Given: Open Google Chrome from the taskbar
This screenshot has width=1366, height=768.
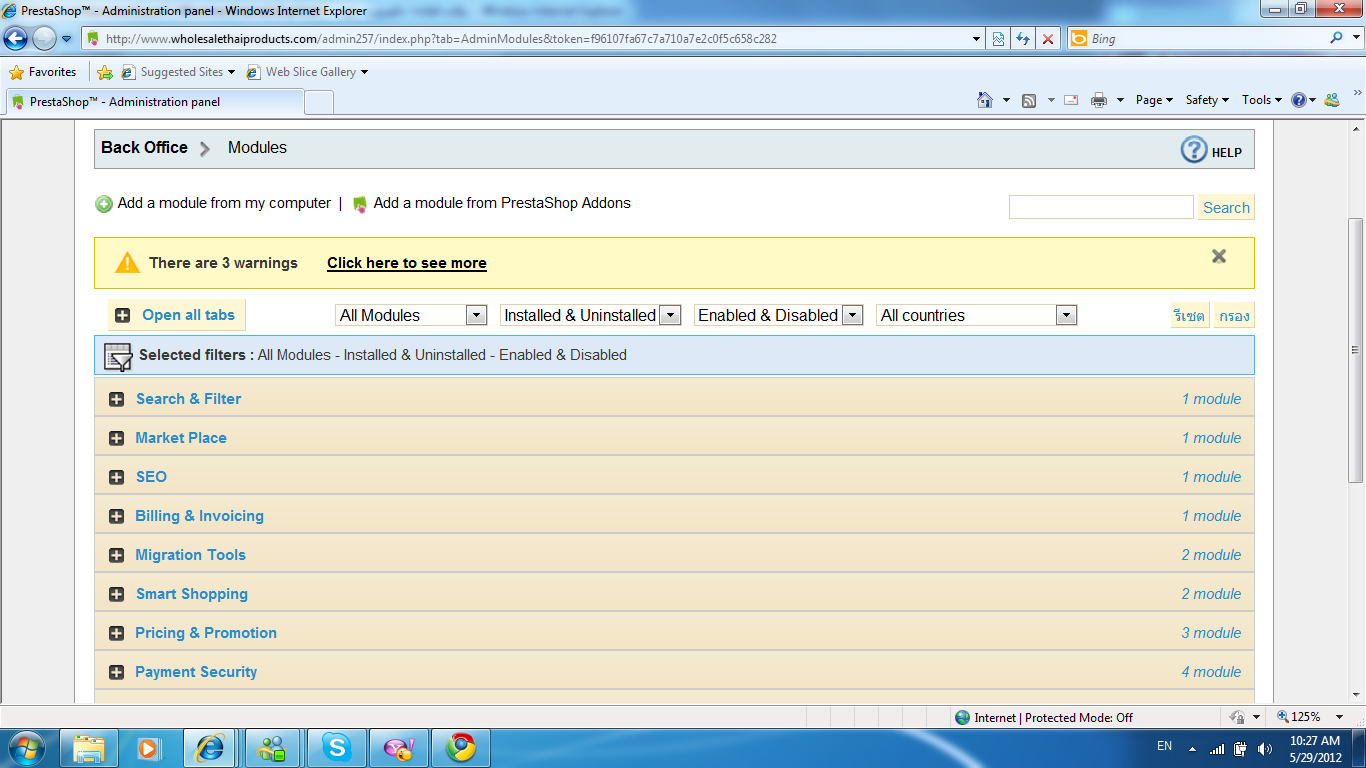Looking at the screenshot, I should 461,748.
